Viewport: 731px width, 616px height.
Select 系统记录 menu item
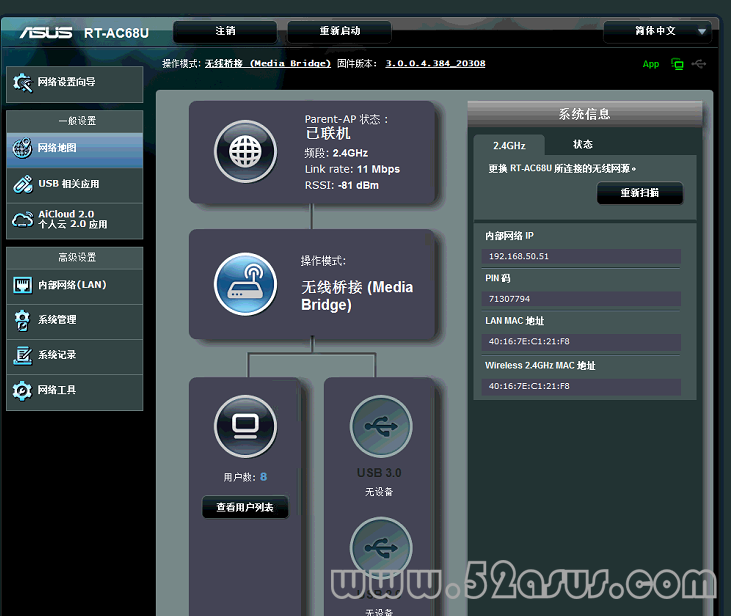[75, 356]
